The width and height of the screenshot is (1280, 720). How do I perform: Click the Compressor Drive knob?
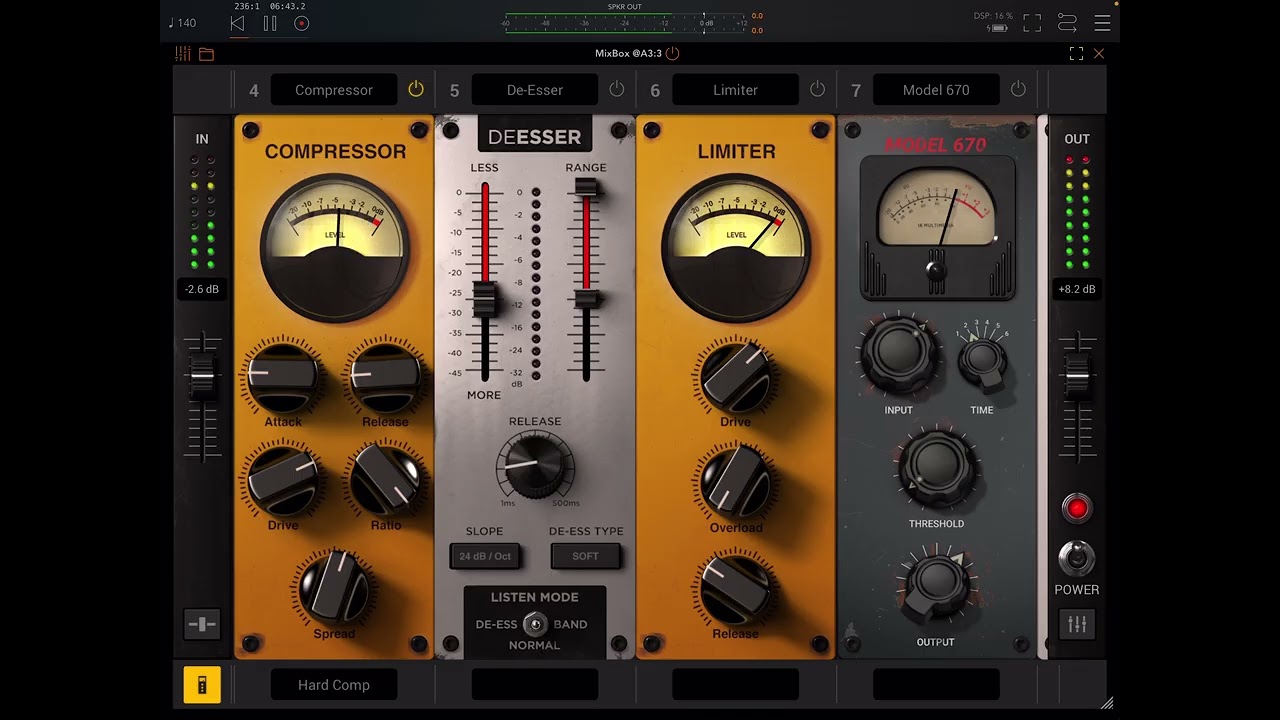pos(283,480)
